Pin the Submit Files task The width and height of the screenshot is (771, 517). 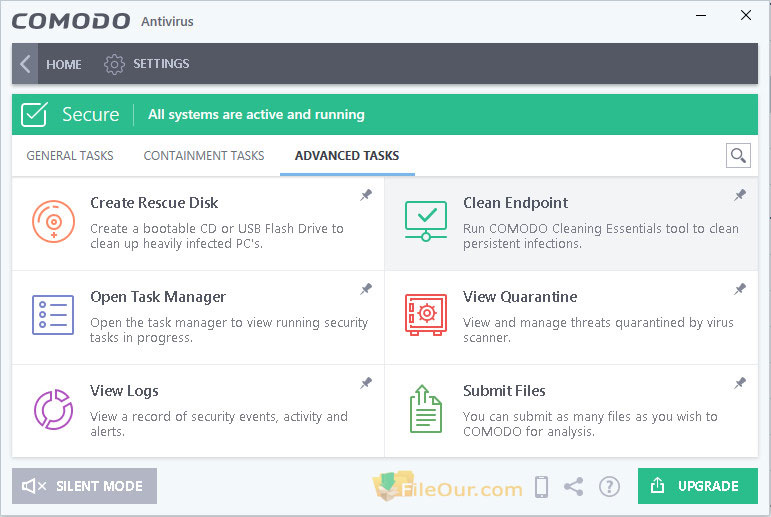coord(740,383)
